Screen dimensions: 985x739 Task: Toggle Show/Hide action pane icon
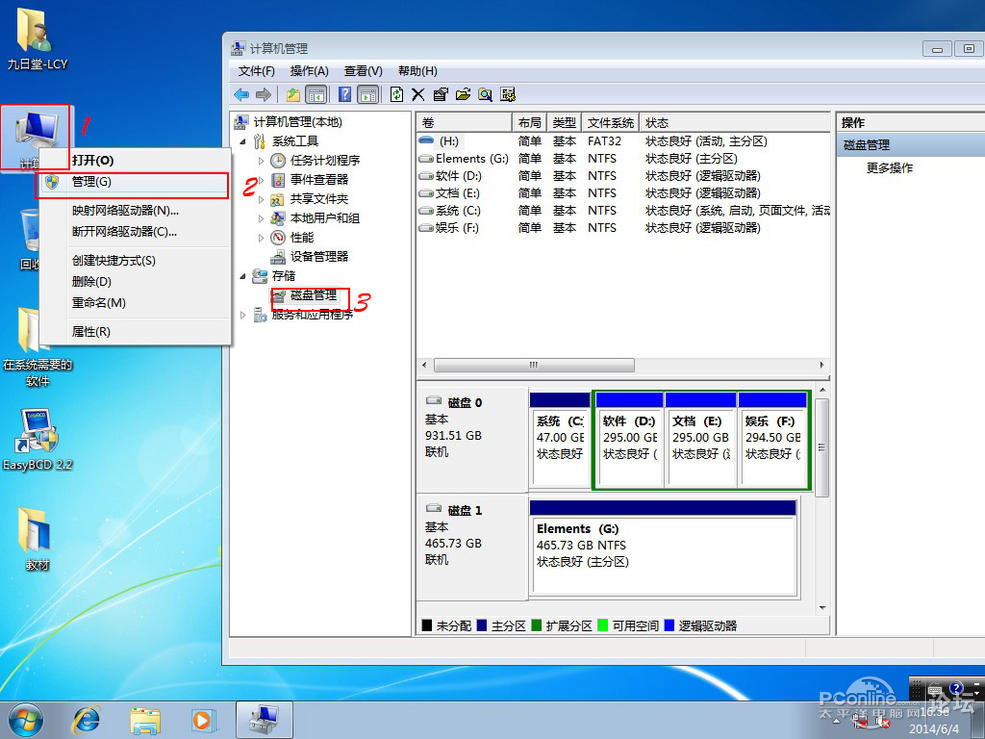pos(367,95)
